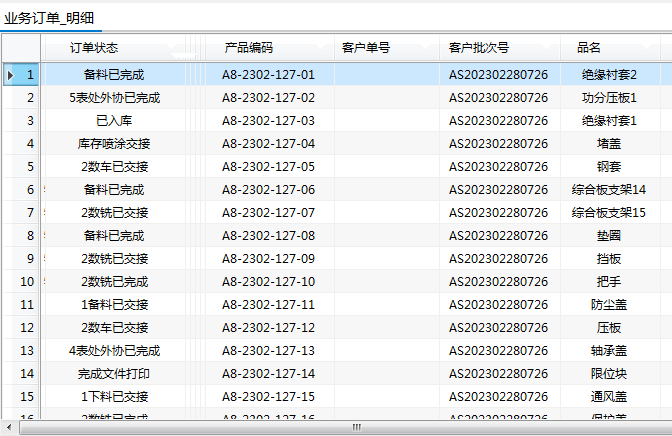Select the 综合板支架14 product name cell
The image size is (672, 436).
608,190
